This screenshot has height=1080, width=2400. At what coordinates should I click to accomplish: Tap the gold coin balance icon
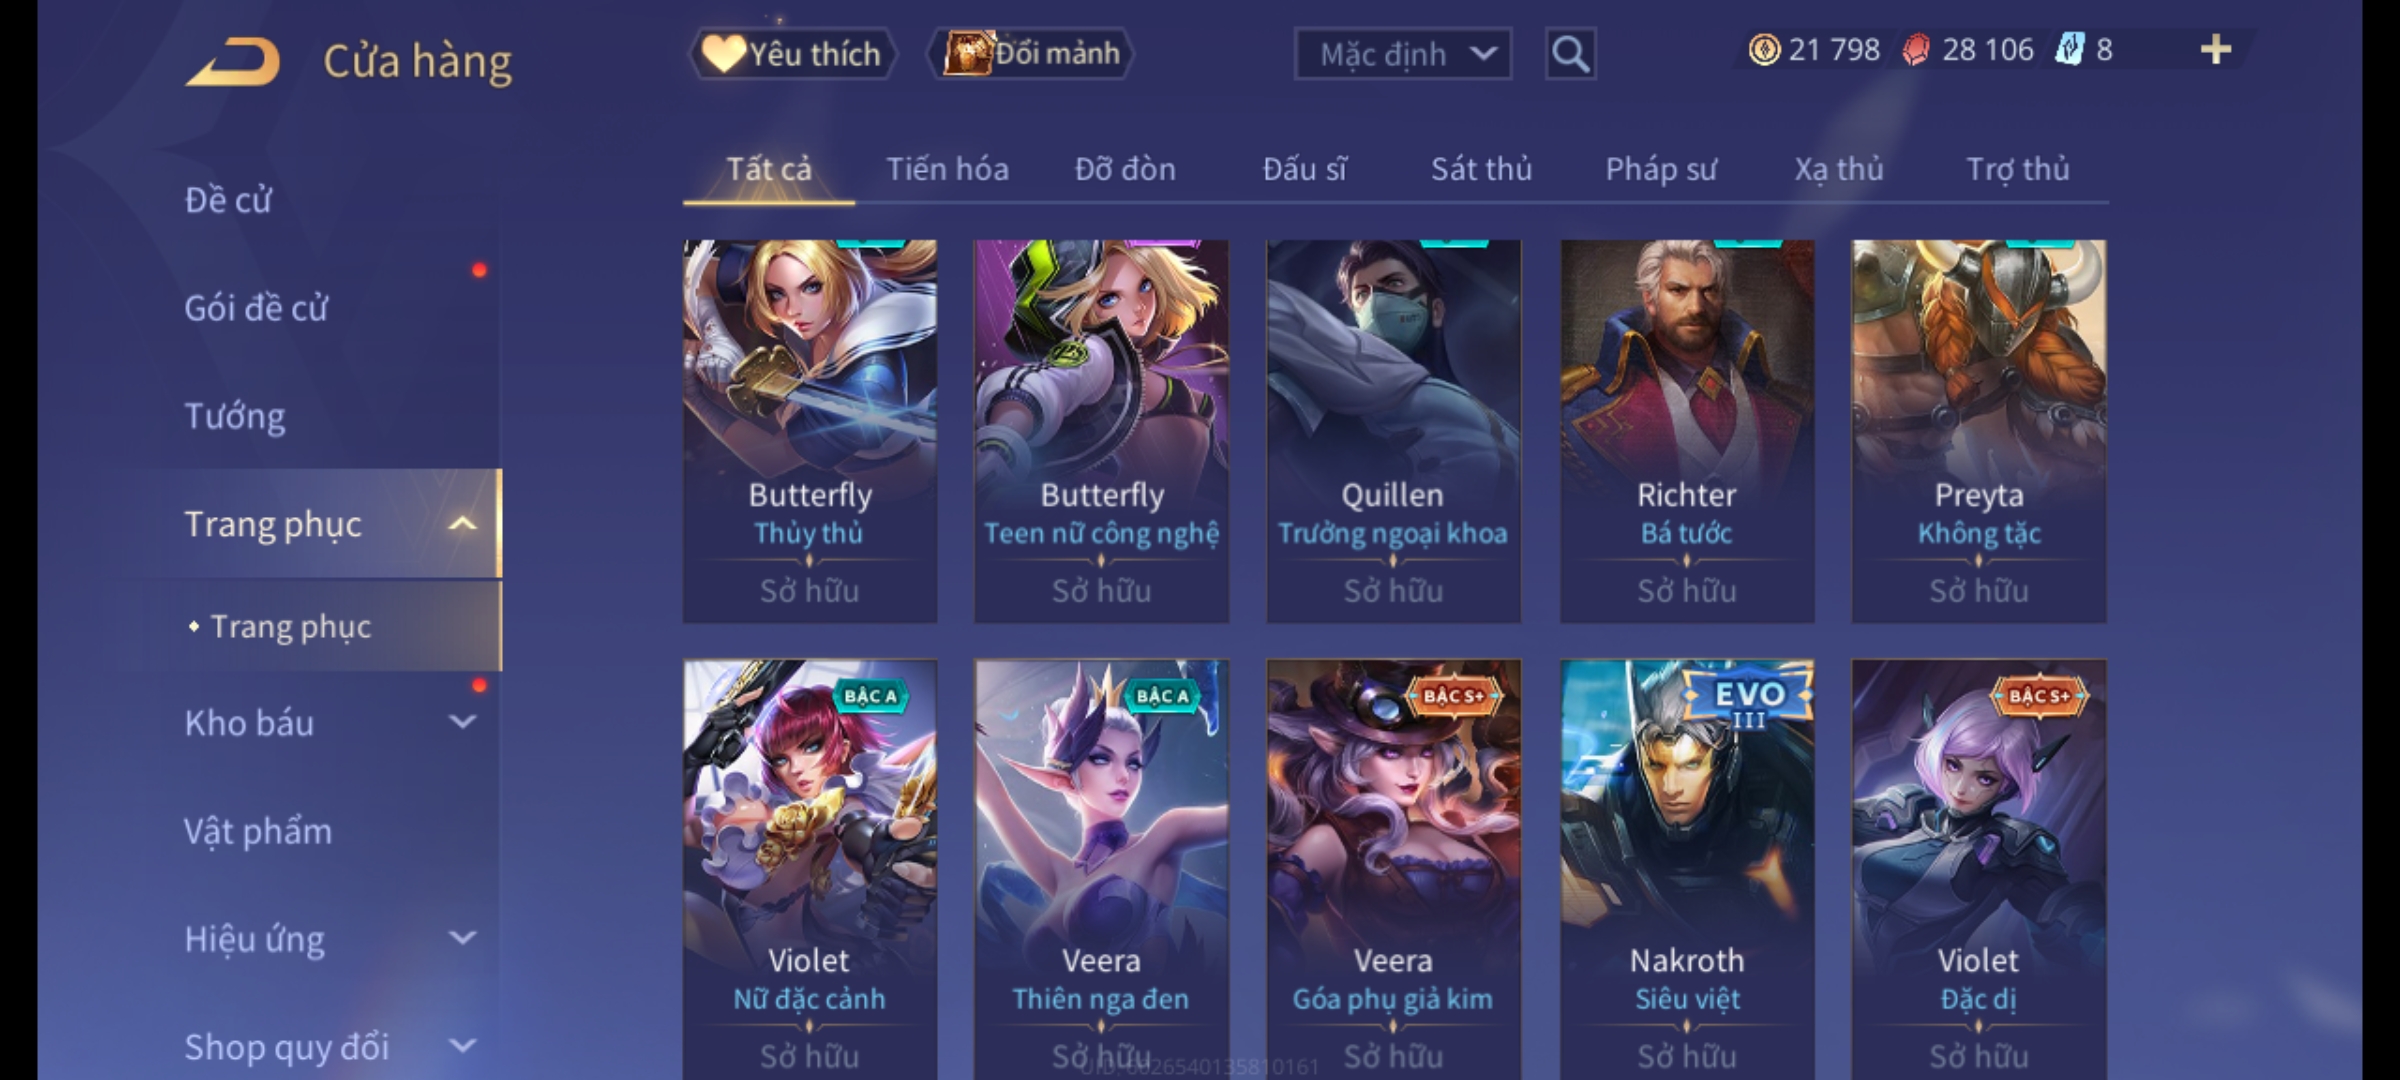tap(1763, 49)
